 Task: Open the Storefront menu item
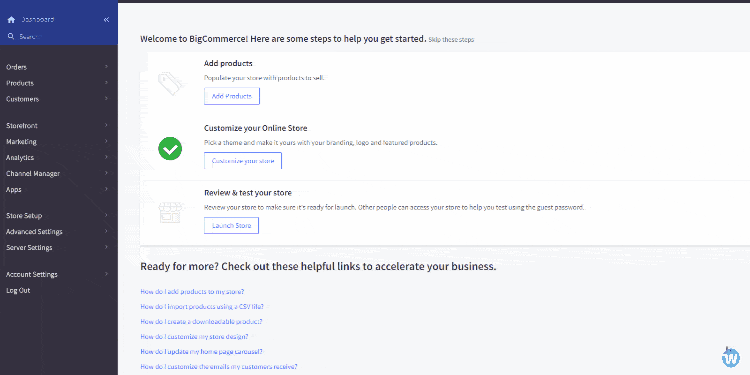pyautogui.click(x=22, y=126)
